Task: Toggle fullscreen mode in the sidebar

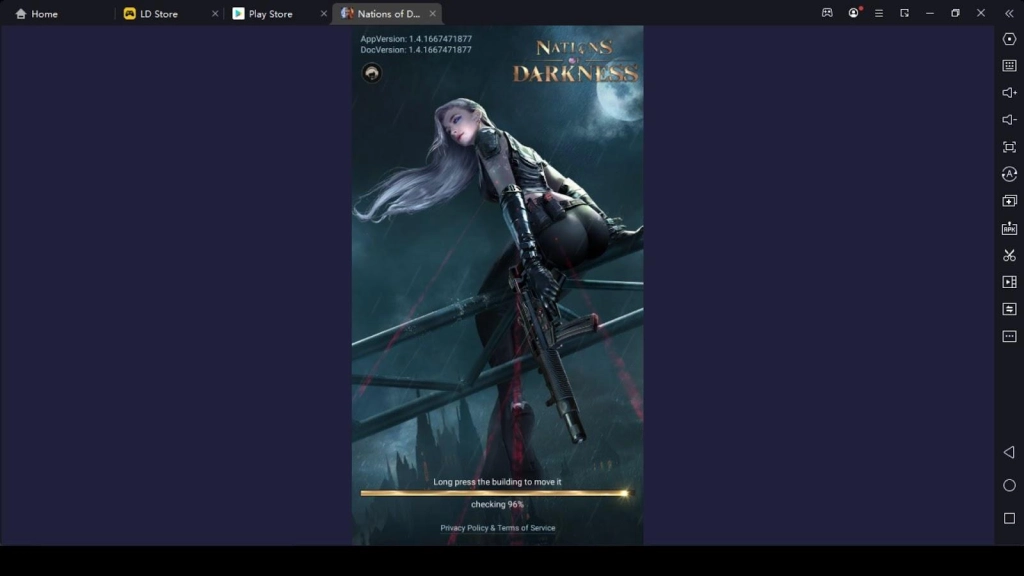Action: pyautogui.click(x=1009, y=147)
